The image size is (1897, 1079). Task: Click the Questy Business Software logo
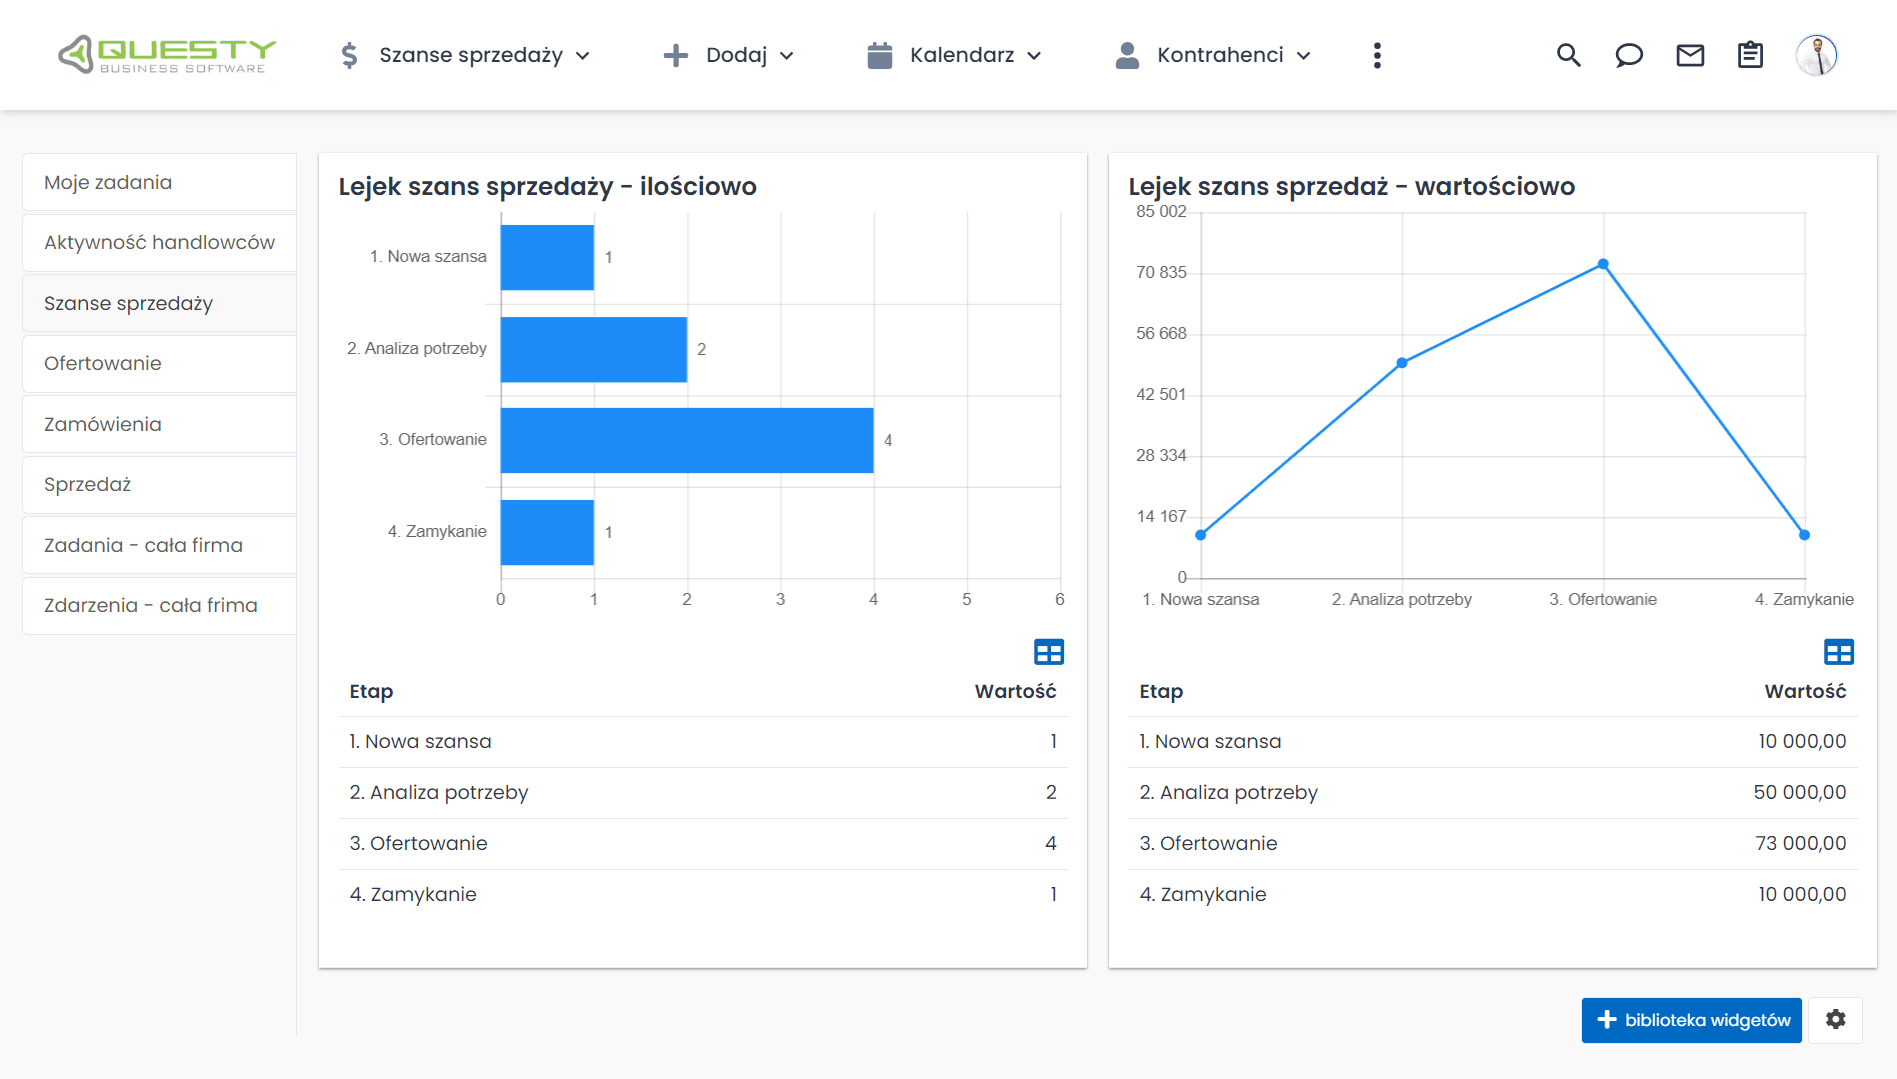pos(166,55)
